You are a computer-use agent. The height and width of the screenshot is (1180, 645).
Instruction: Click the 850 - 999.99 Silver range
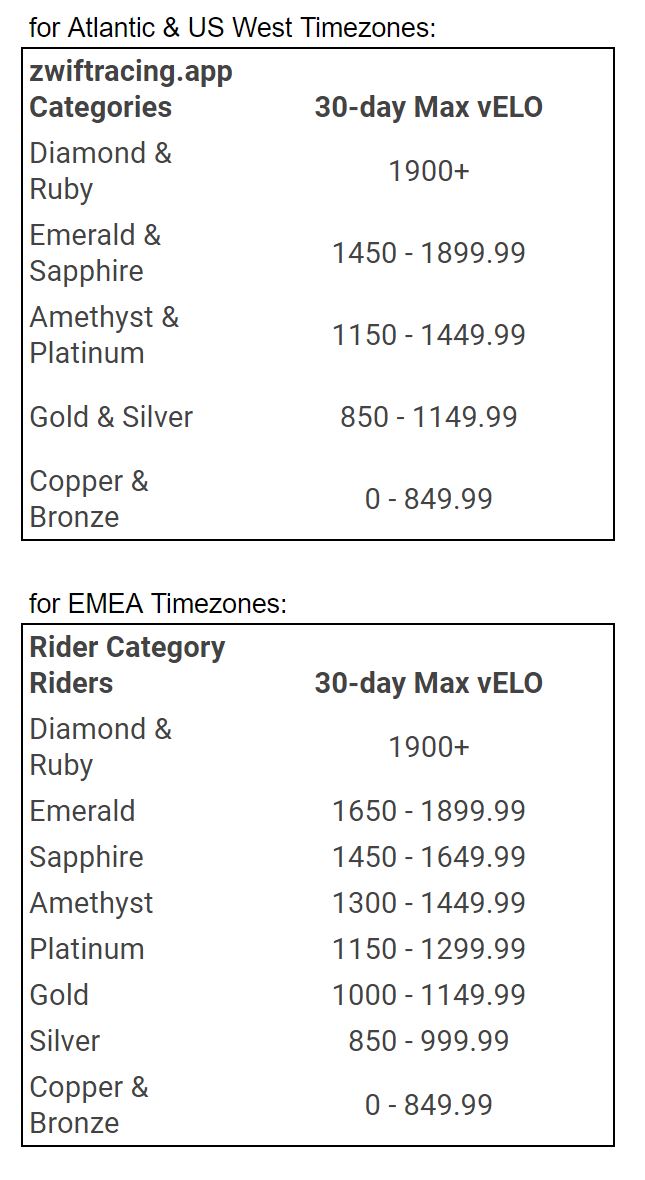click(x=428, y=1041)
